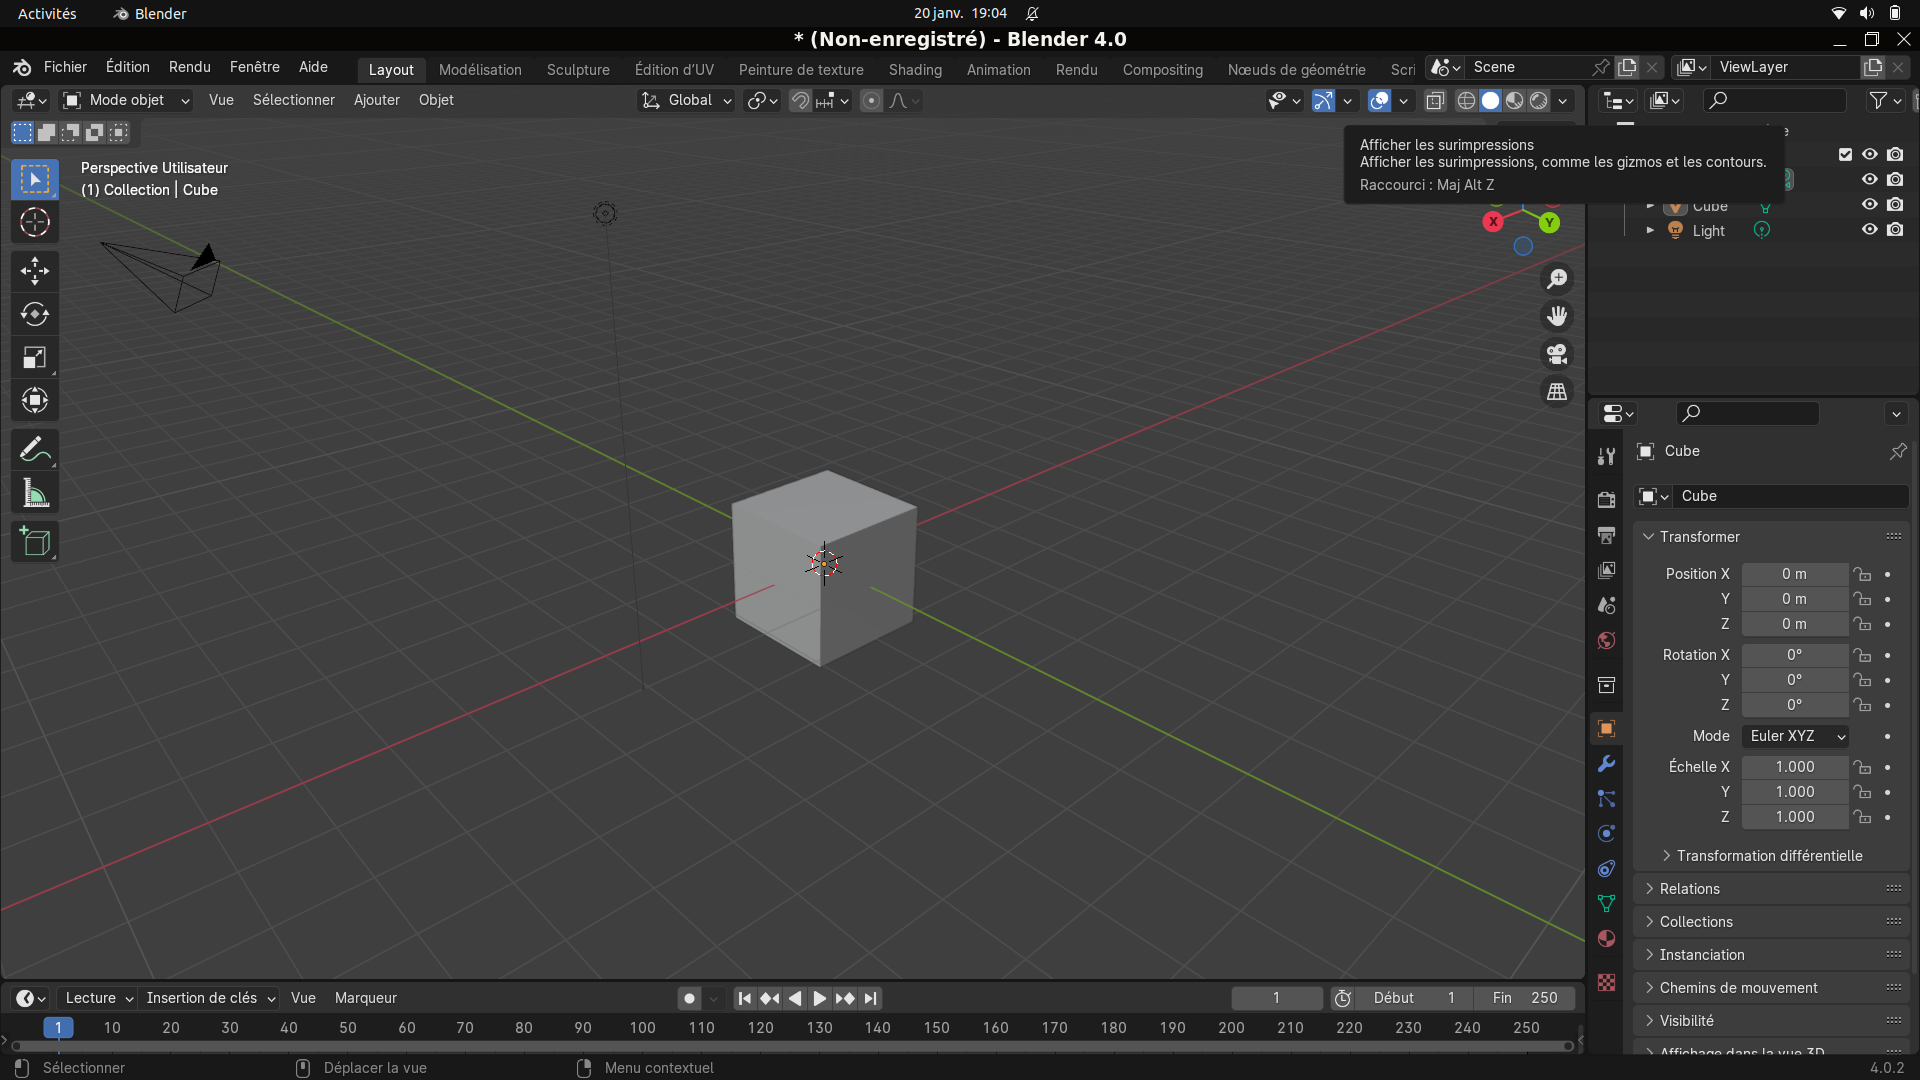Open the Euler XYZ rotation mode dropdown
Screen dimensions: 1920x1080
click(1796, 736)
